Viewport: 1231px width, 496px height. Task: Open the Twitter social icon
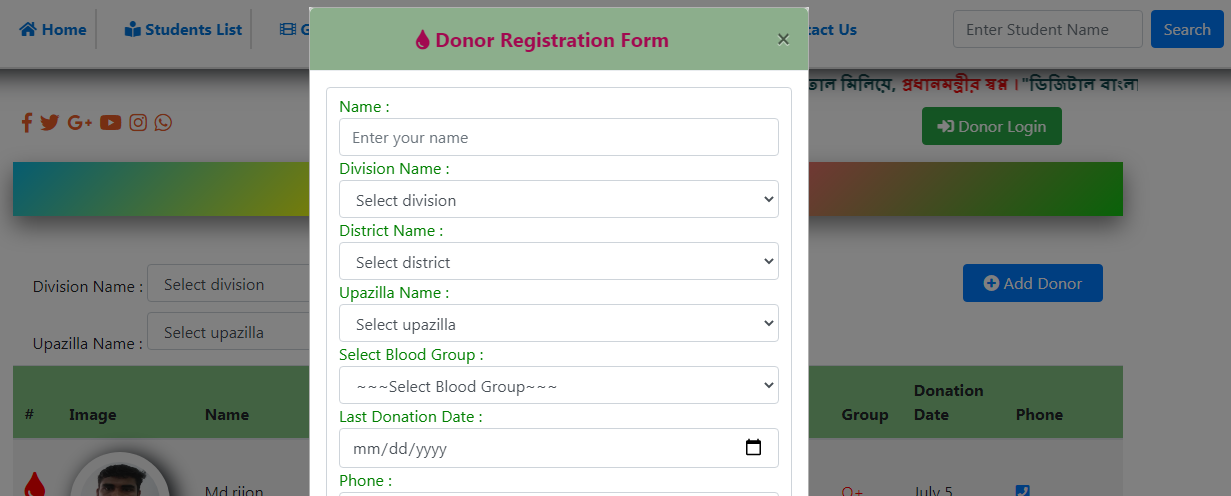pos(50,123)
